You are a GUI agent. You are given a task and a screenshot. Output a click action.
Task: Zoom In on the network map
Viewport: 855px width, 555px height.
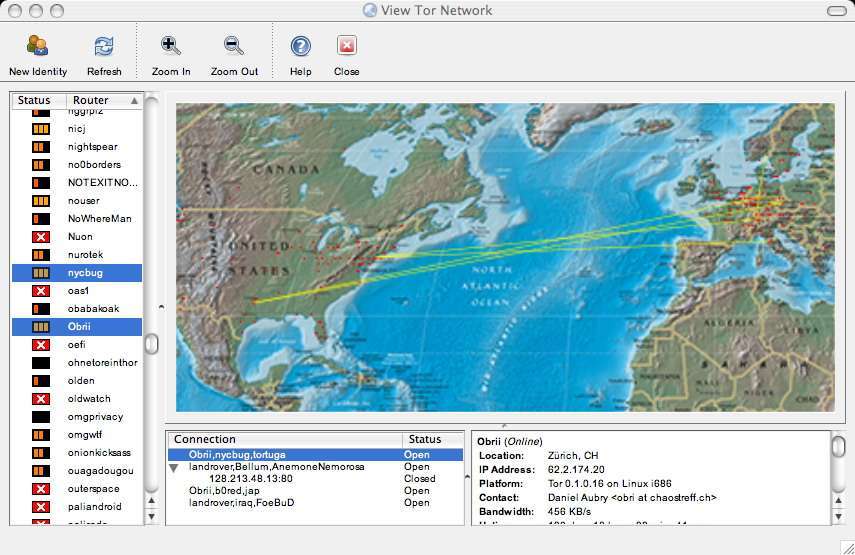tap(171, 46)
